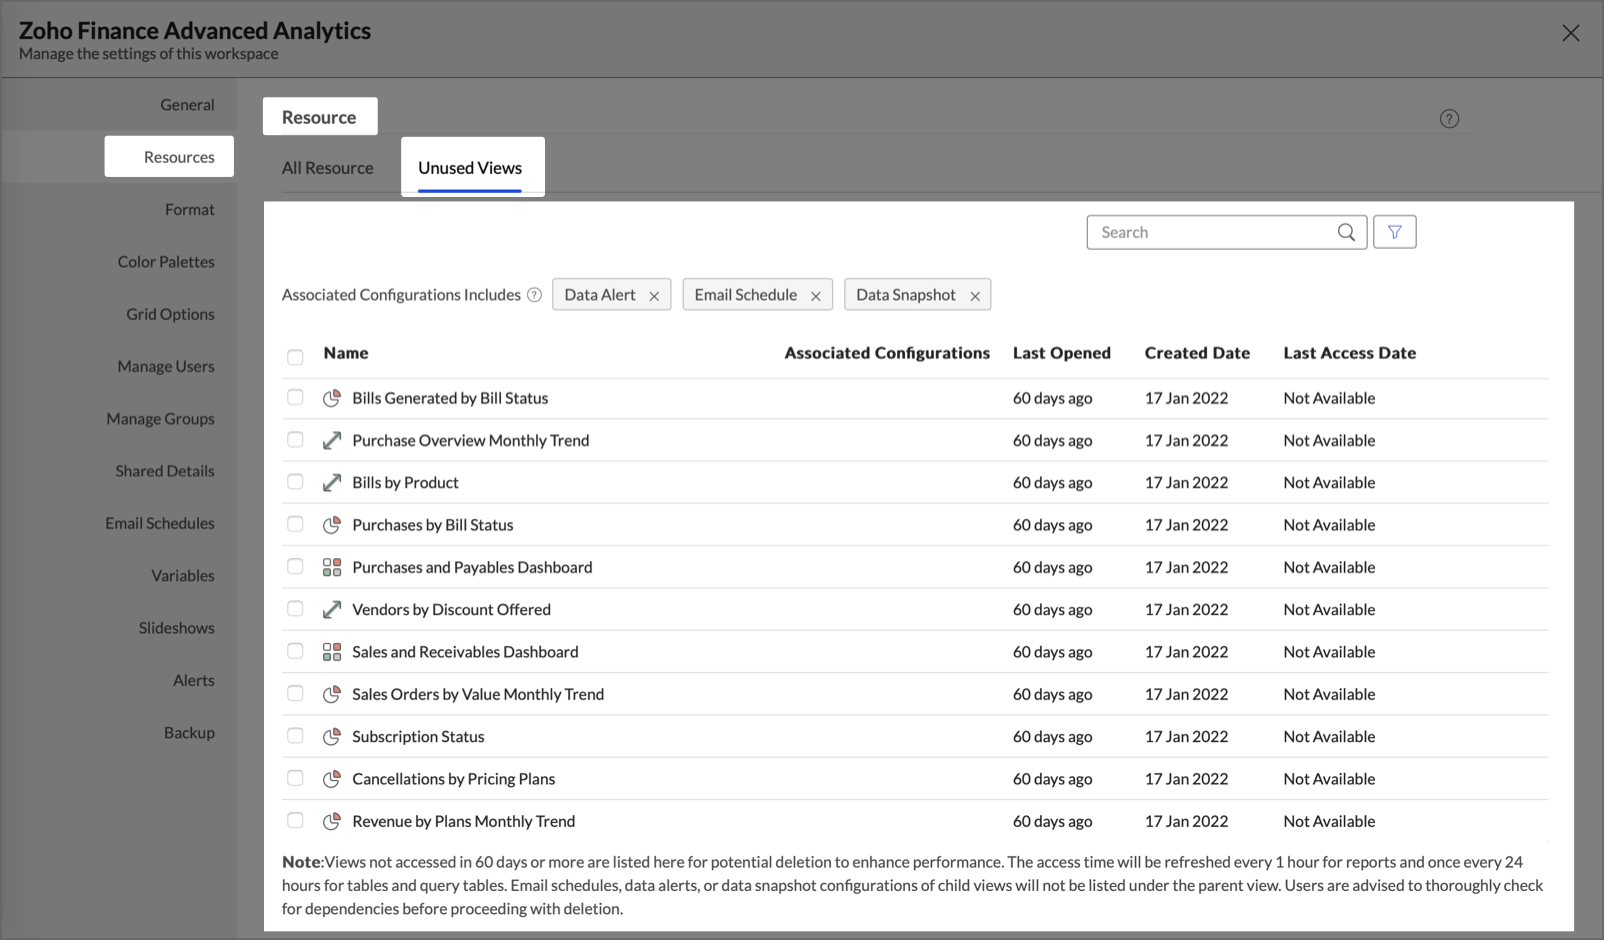Remove the Data Alert filter chip
This screenshot has height=940, width=1604.
(654, 296)
